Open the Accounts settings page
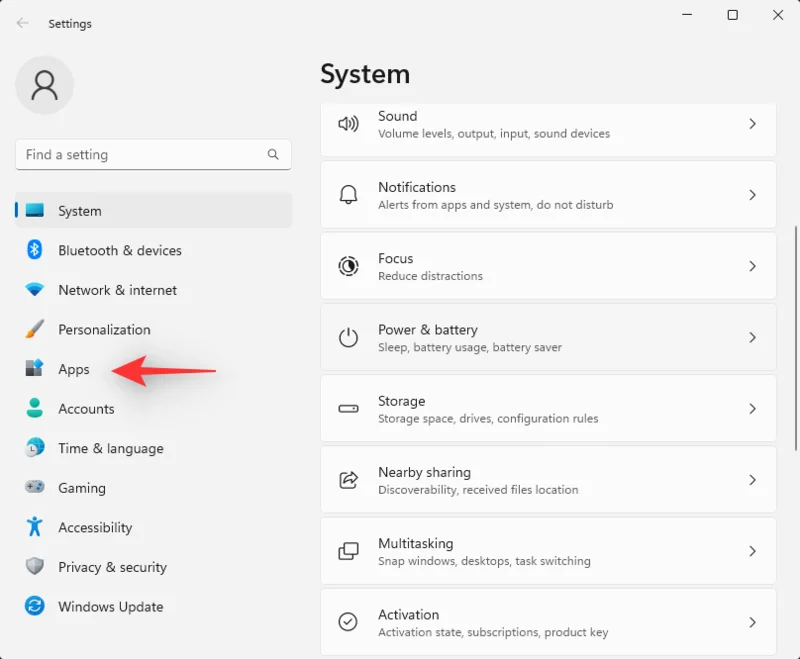The height and width of the screenshot is (659, 800). click(86, 408)
